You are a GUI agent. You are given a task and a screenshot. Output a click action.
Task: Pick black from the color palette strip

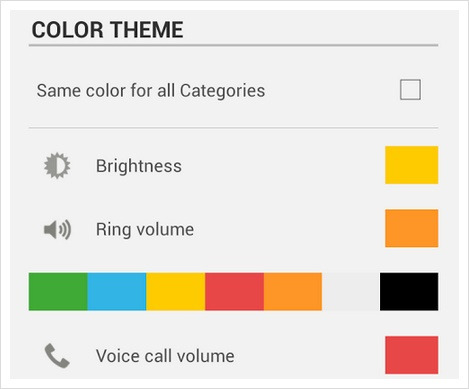coord(409,292)
